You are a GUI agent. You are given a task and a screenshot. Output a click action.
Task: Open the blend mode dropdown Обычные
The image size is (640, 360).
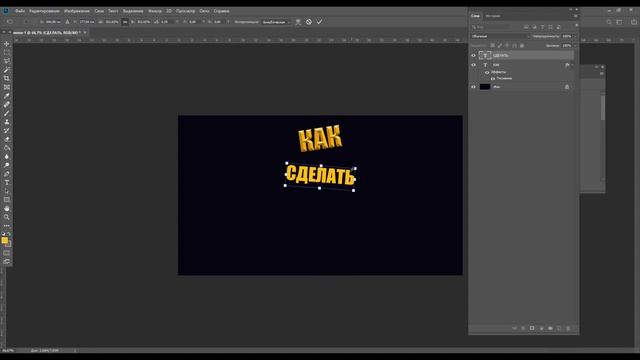point(500,36)
